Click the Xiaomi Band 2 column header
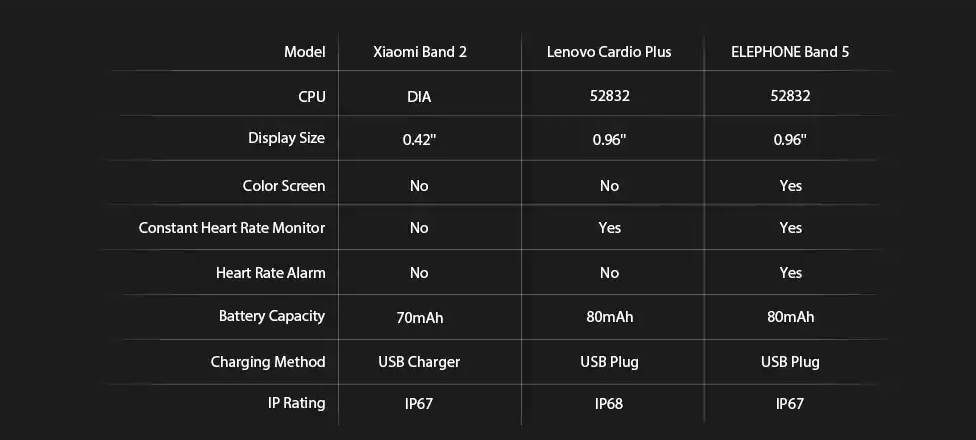The width and height of the screenshot is (976, 440). click(x=420, y=52)
